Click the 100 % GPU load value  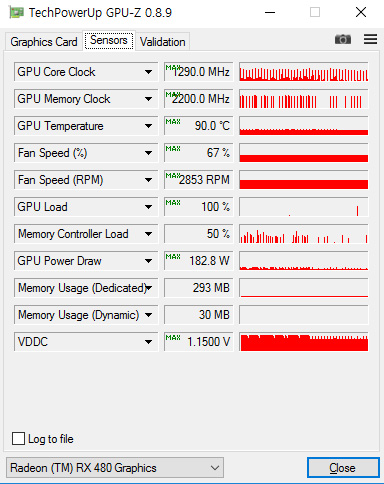[x=199, y=207]
